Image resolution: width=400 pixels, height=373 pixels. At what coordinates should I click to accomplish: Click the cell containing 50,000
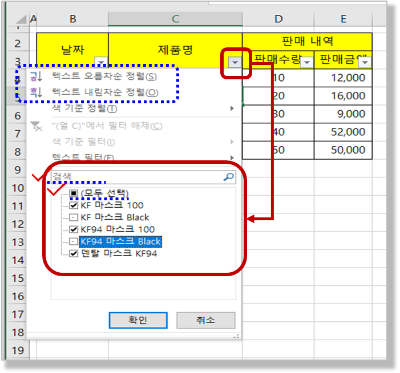pyautogui.click(x=343, y=150)
